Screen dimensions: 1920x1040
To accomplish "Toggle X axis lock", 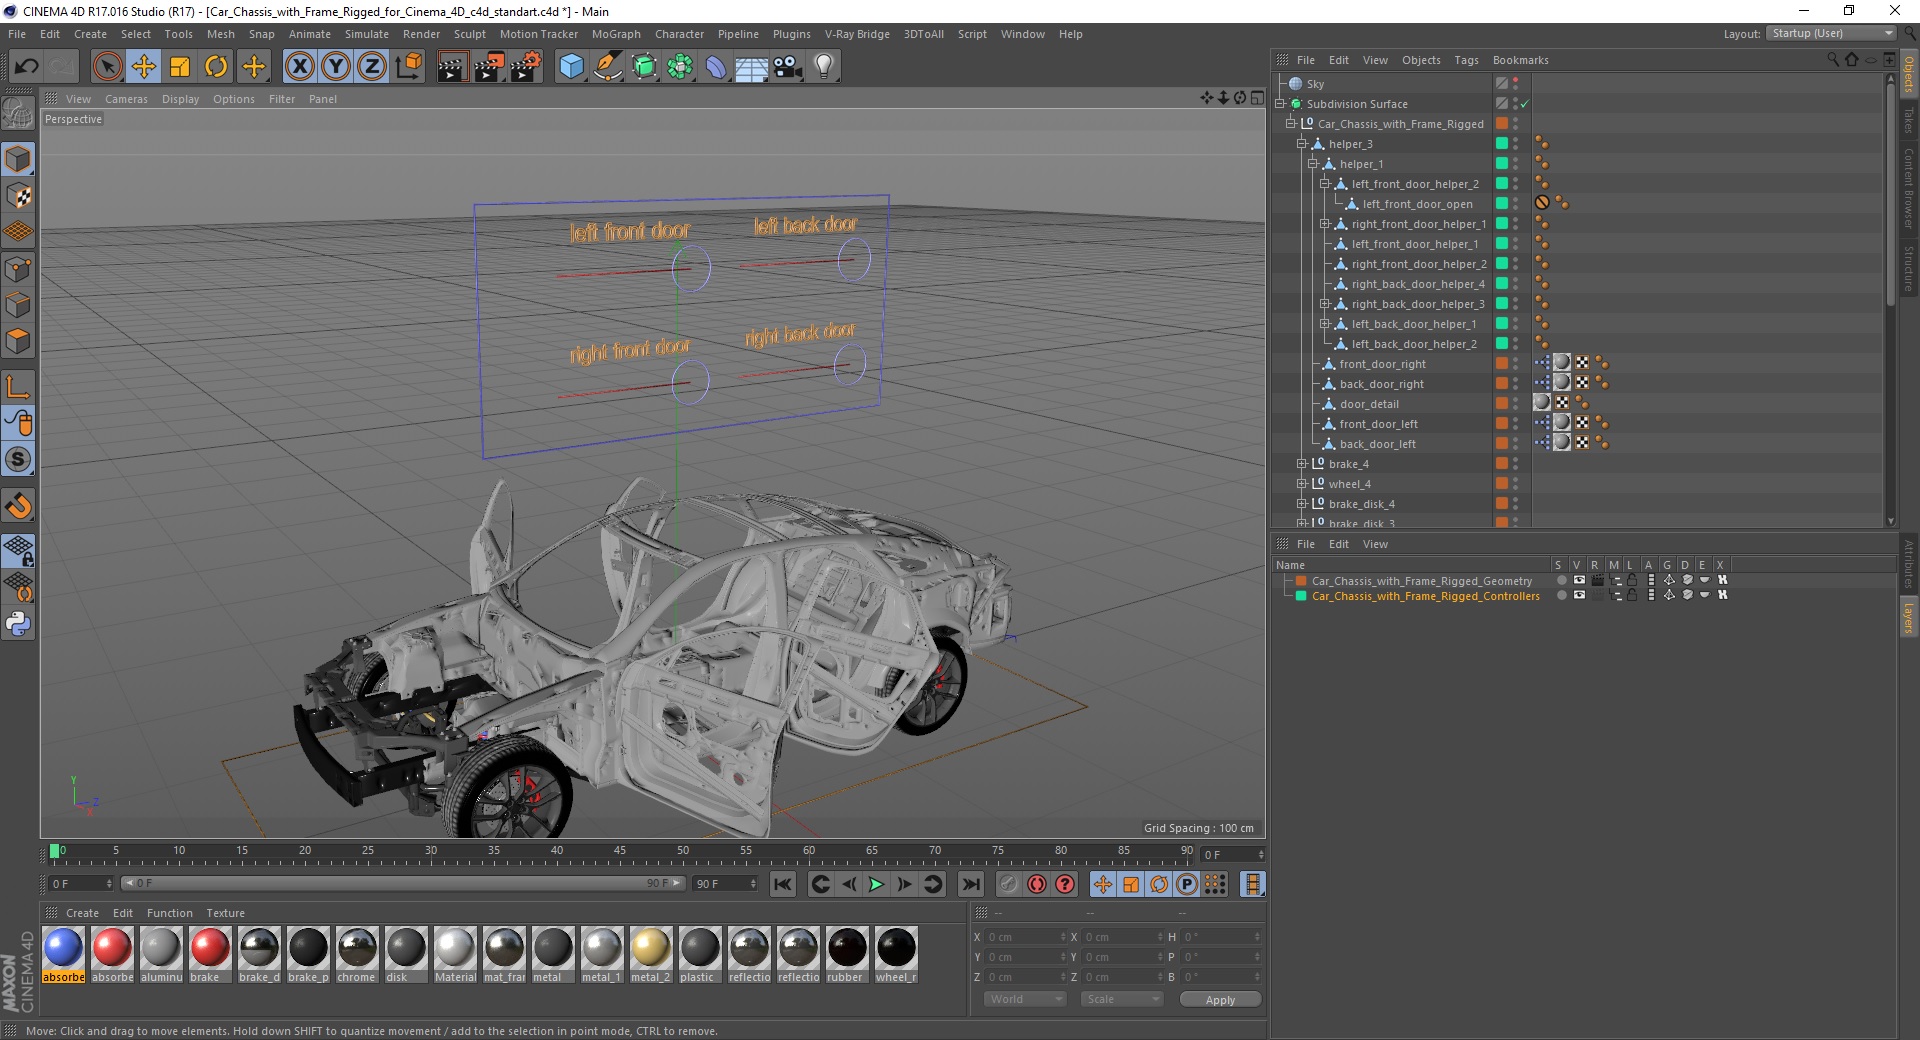I will [299, 67].
